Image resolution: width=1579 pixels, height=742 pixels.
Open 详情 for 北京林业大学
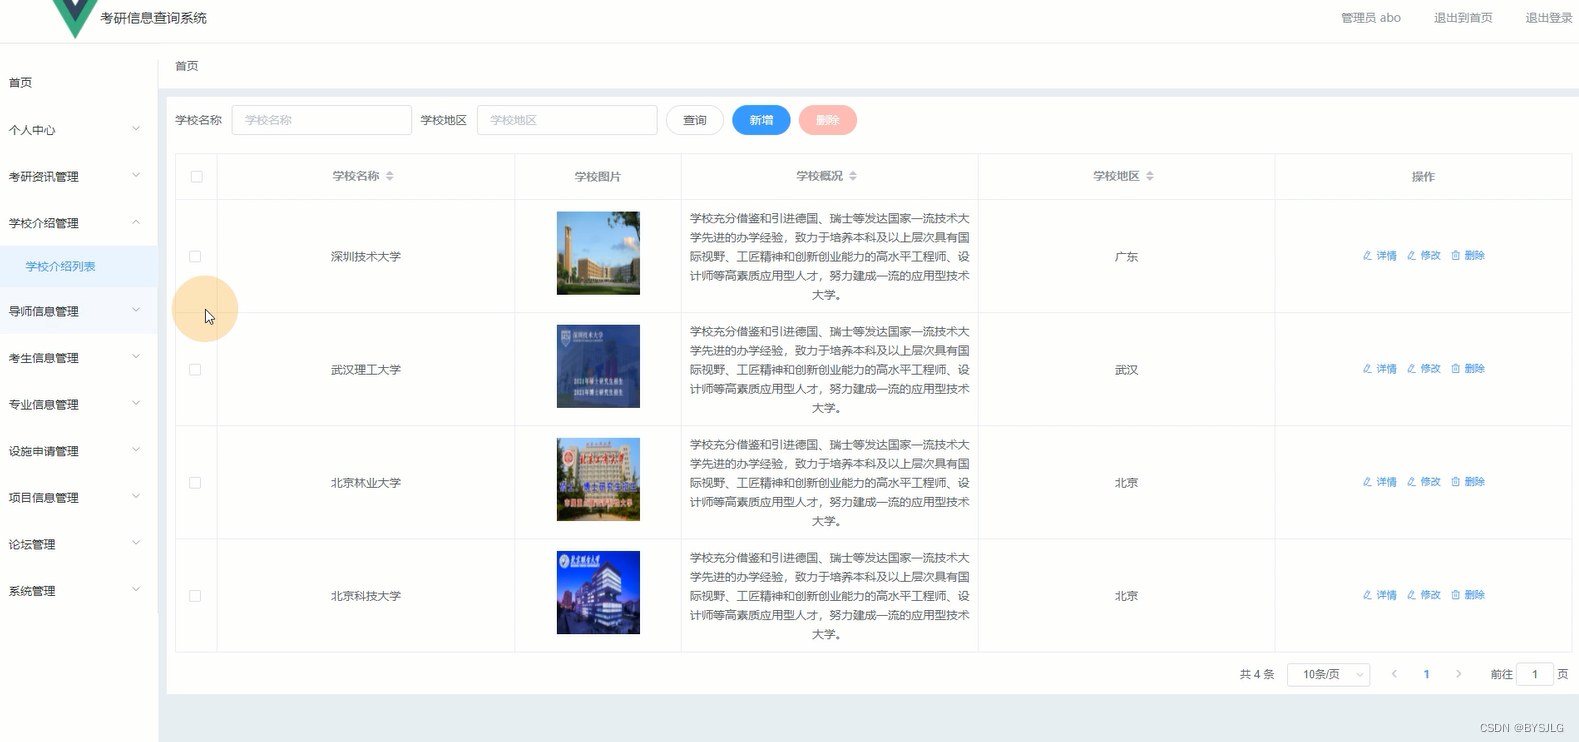tap(1380, 482)
